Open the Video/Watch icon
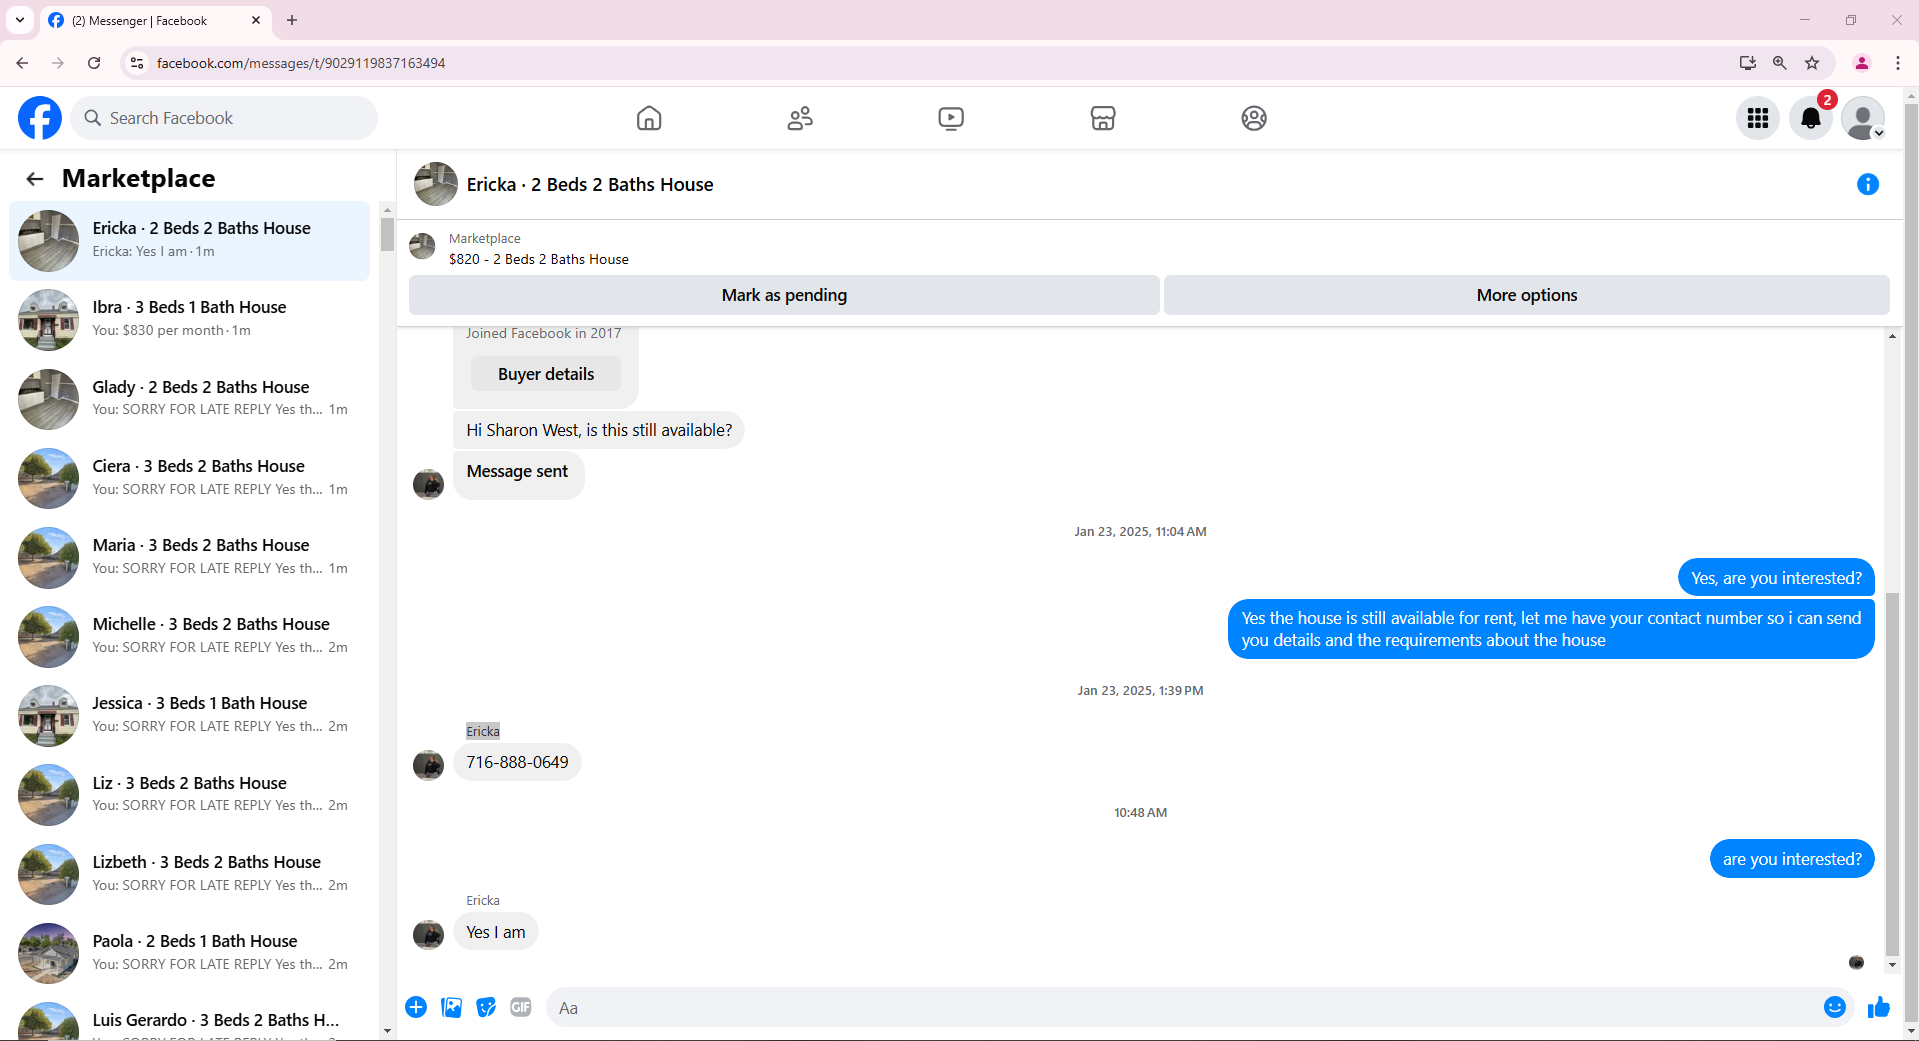Image resolution: width=1919 pixels, height=1041 pixels. pos(951,118)
